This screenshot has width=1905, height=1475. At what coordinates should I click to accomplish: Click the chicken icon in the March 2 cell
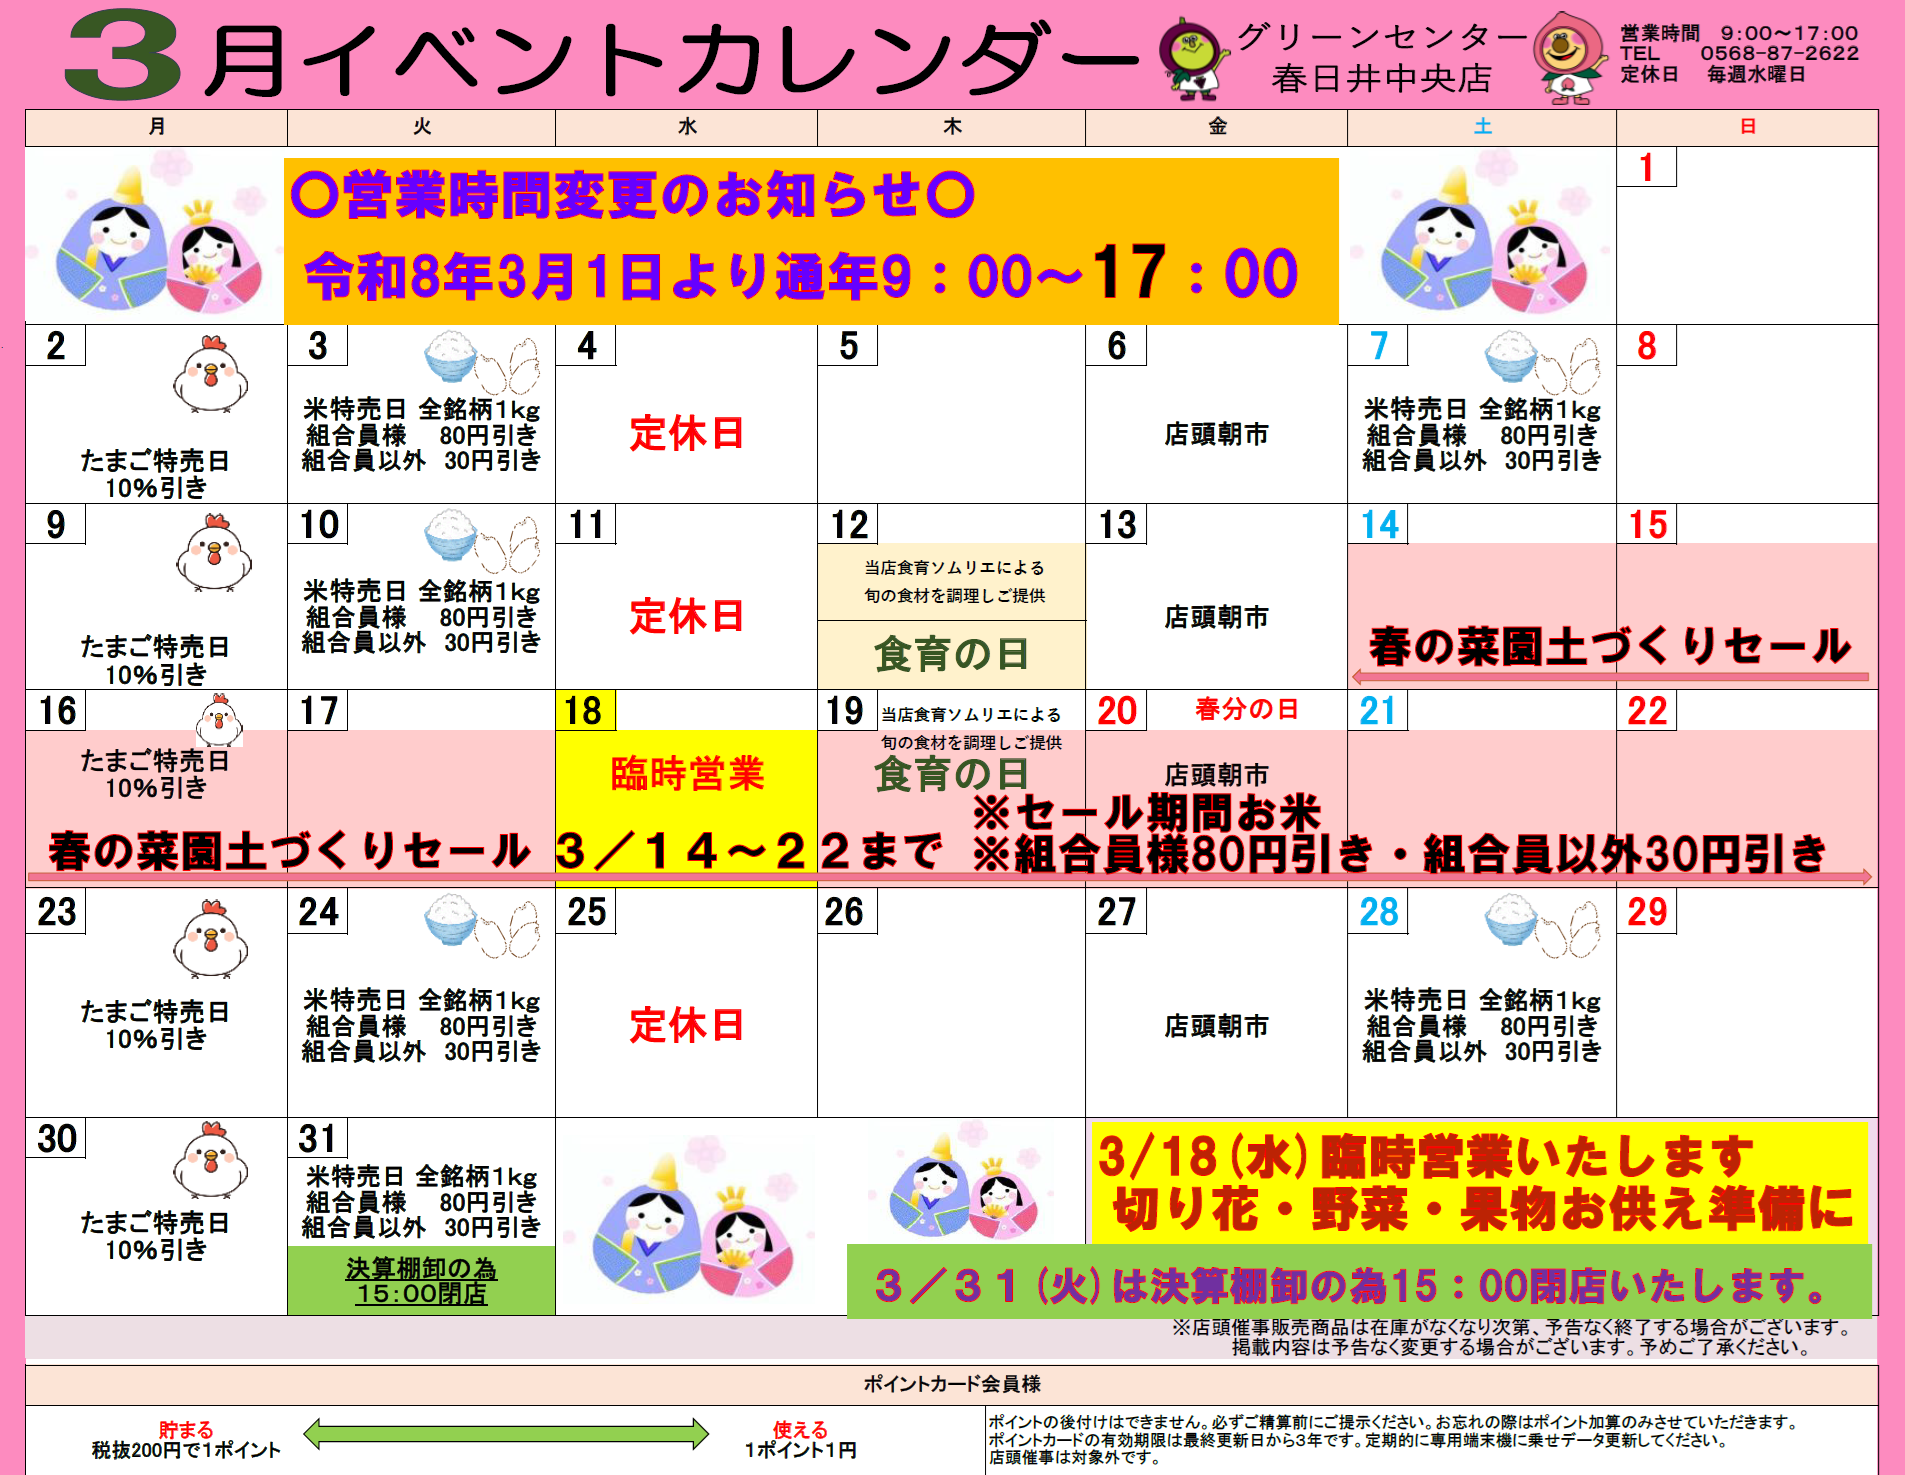(210, 375)
